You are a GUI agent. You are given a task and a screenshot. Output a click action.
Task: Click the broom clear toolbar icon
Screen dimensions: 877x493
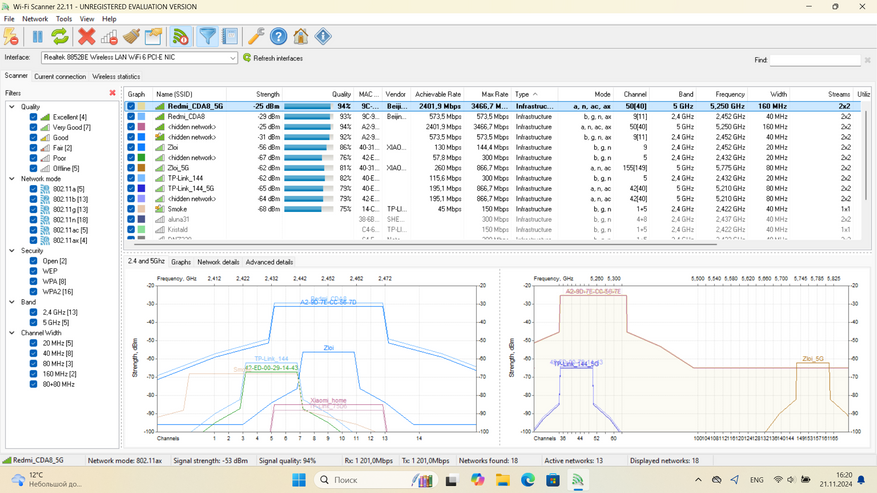click(x=131, y=37)
